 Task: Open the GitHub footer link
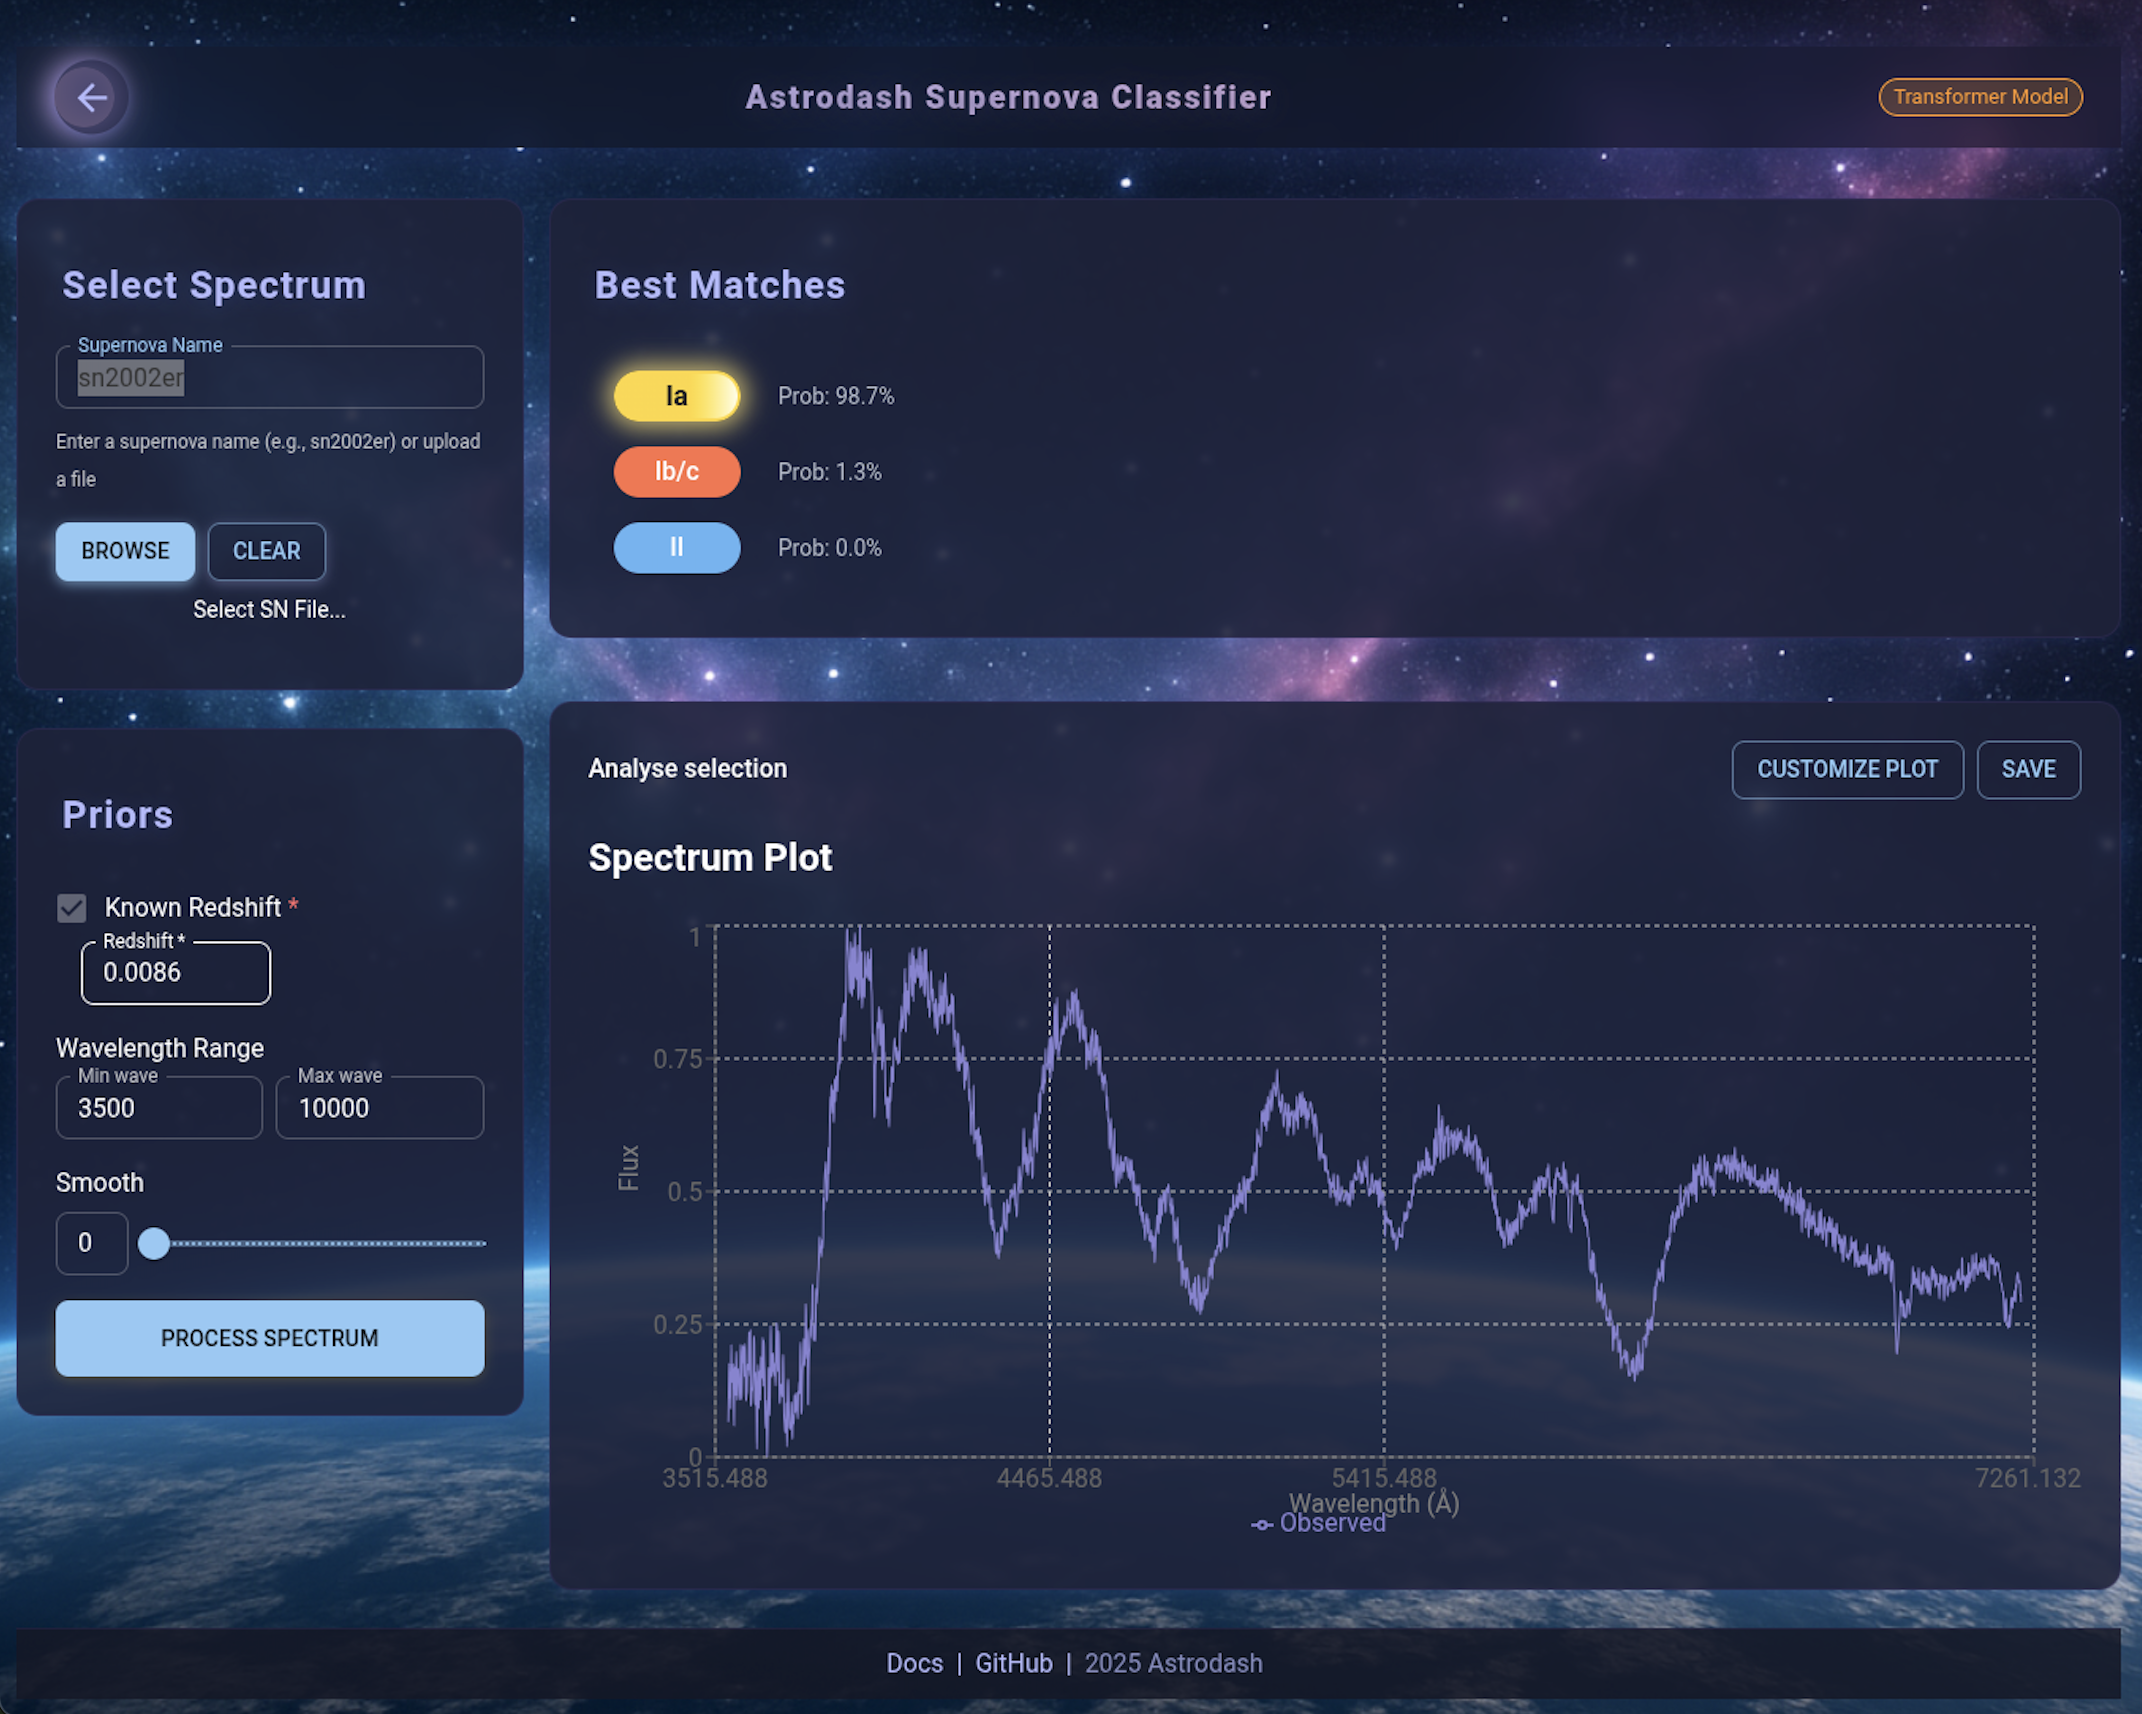coord(1013,1663)
